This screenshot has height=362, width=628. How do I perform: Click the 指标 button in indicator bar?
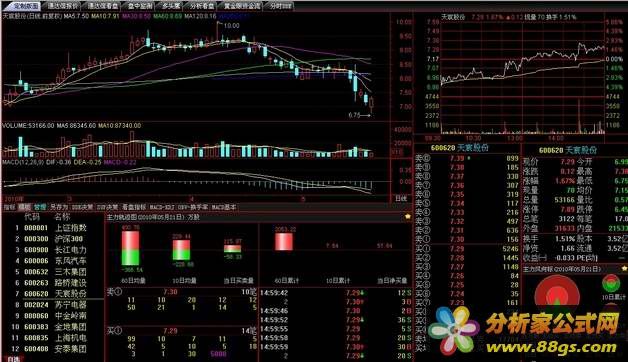(10, 207)
